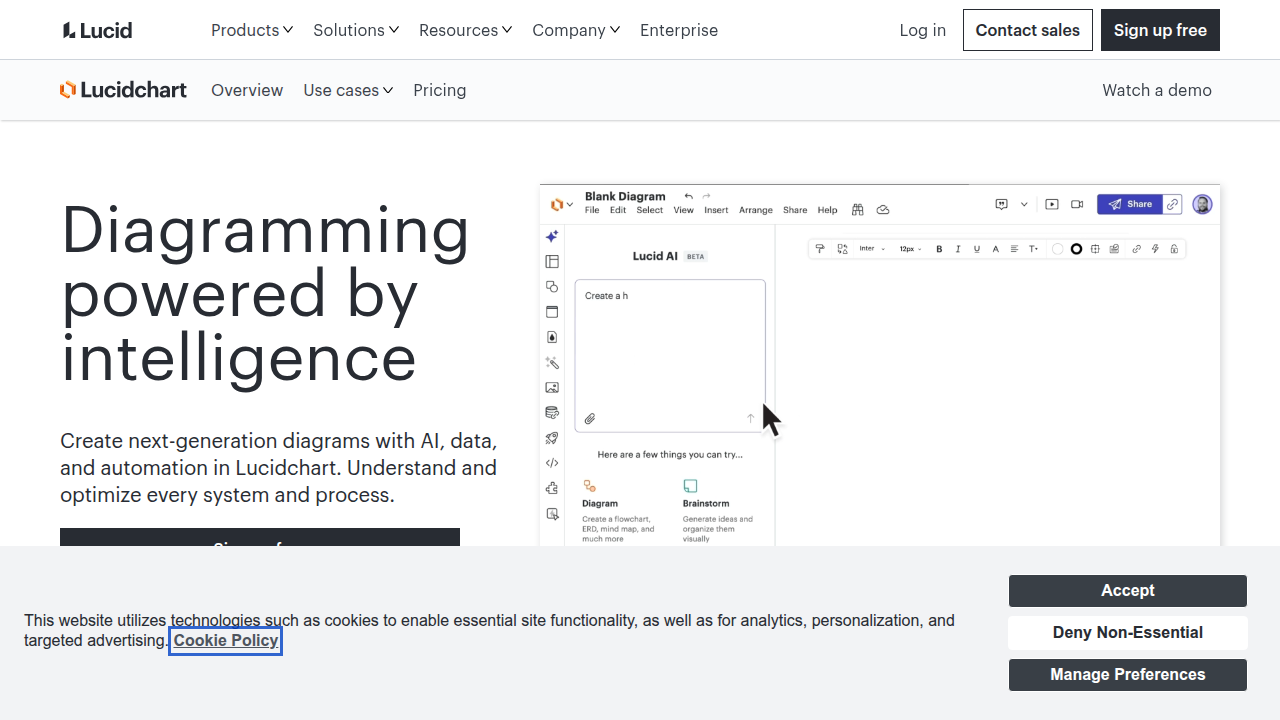Click the text color A icon
The height and width of the screenshot is (720, 1280).
click(995, 249)
